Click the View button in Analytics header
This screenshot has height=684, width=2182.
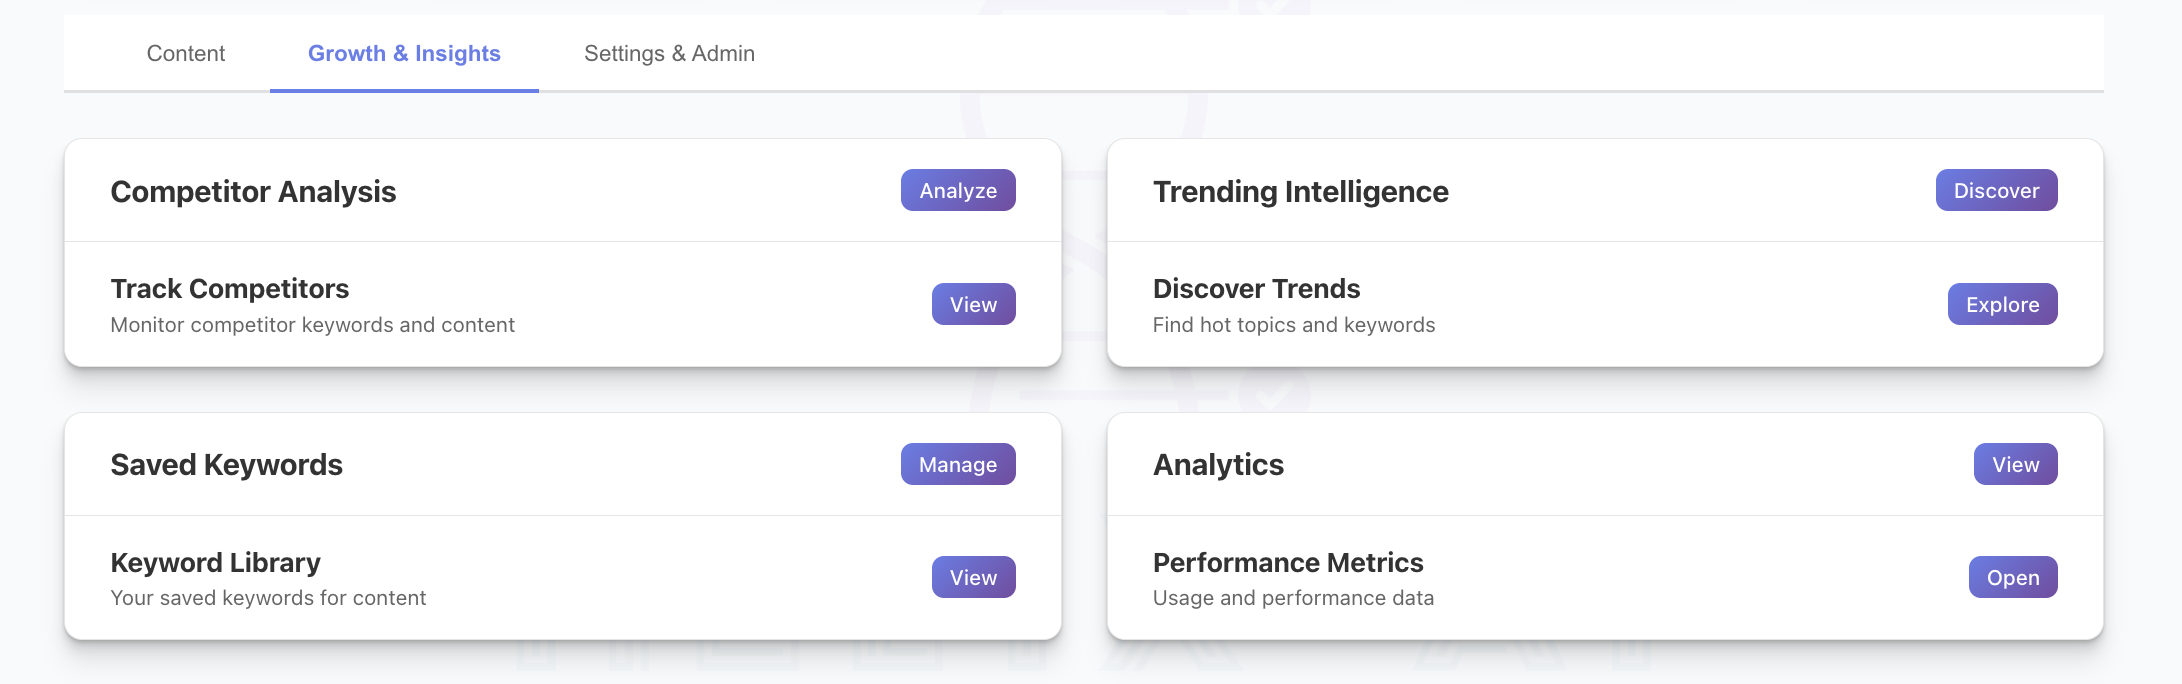click(2014, 465)
